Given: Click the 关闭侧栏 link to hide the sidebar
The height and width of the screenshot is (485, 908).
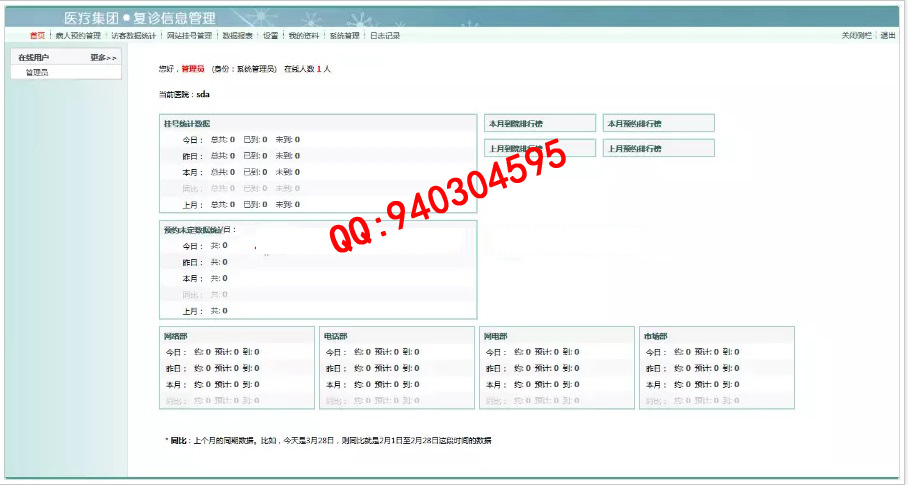Looking at the screenshot, I should coord(857,35).
